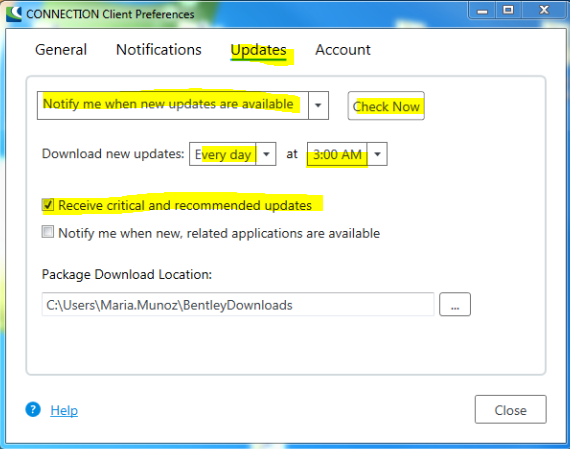Click the Notify me when new updates text box
570x449 pixels.
(x=173, y=105)
